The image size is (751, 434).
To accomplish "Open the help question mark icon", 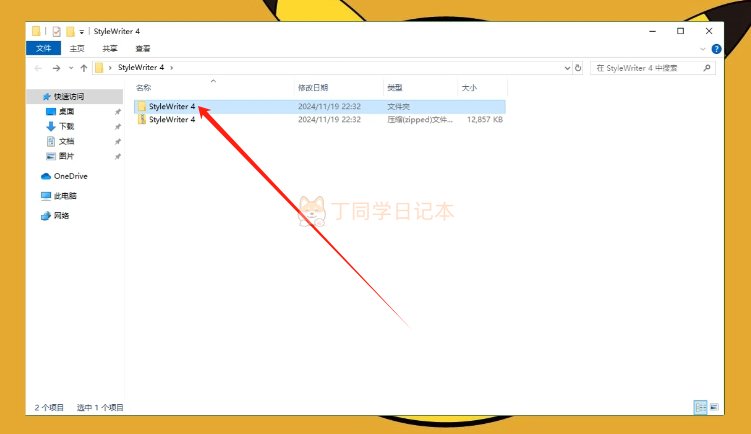I will point(717,49).
